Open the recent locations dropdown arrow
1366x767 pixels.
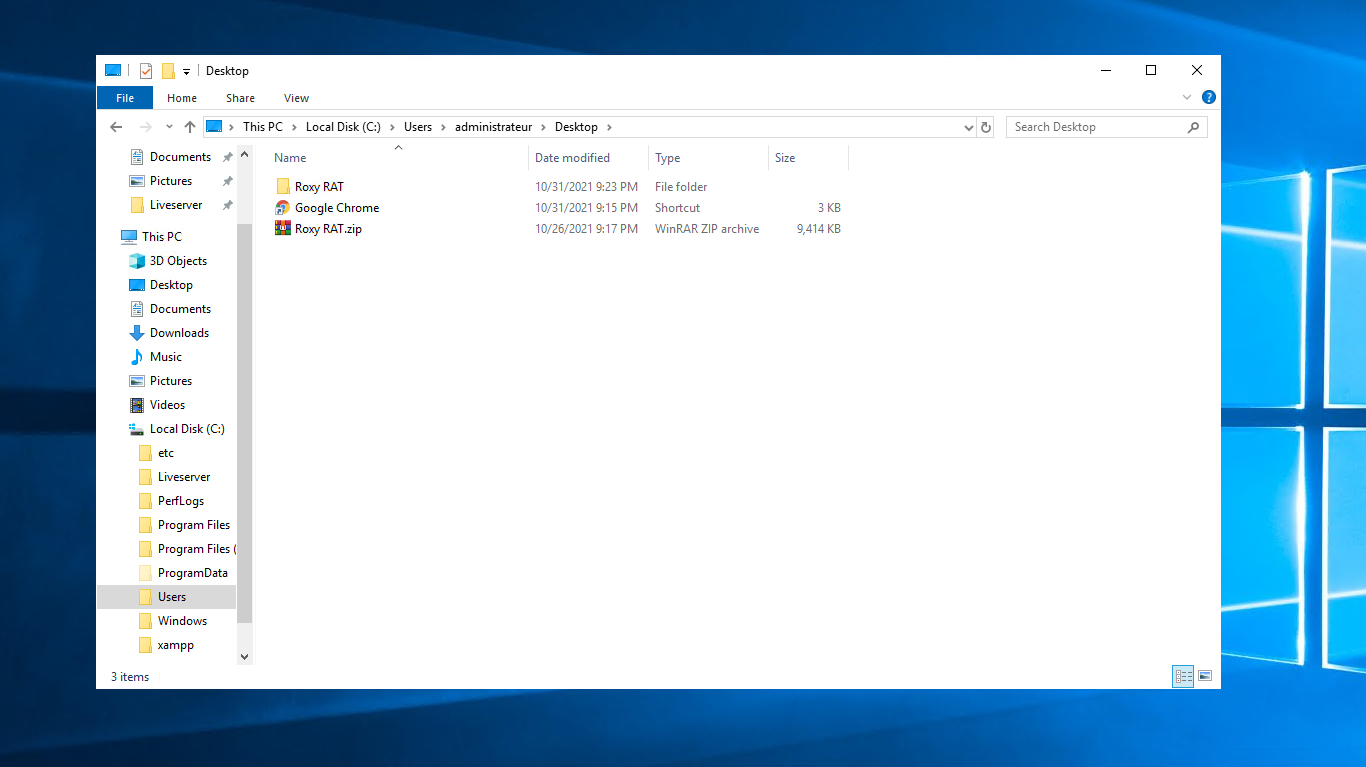point(168,127)
